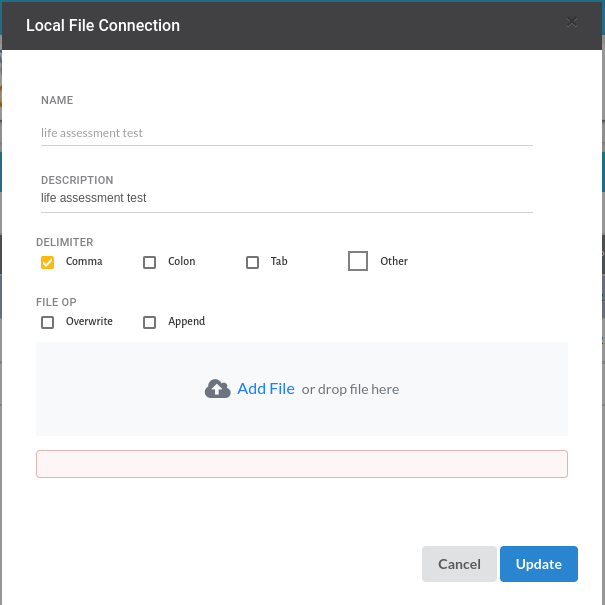Click the Local File Connection title
The width and height of the screenshot is (605, 605).
tap(103, 25)
